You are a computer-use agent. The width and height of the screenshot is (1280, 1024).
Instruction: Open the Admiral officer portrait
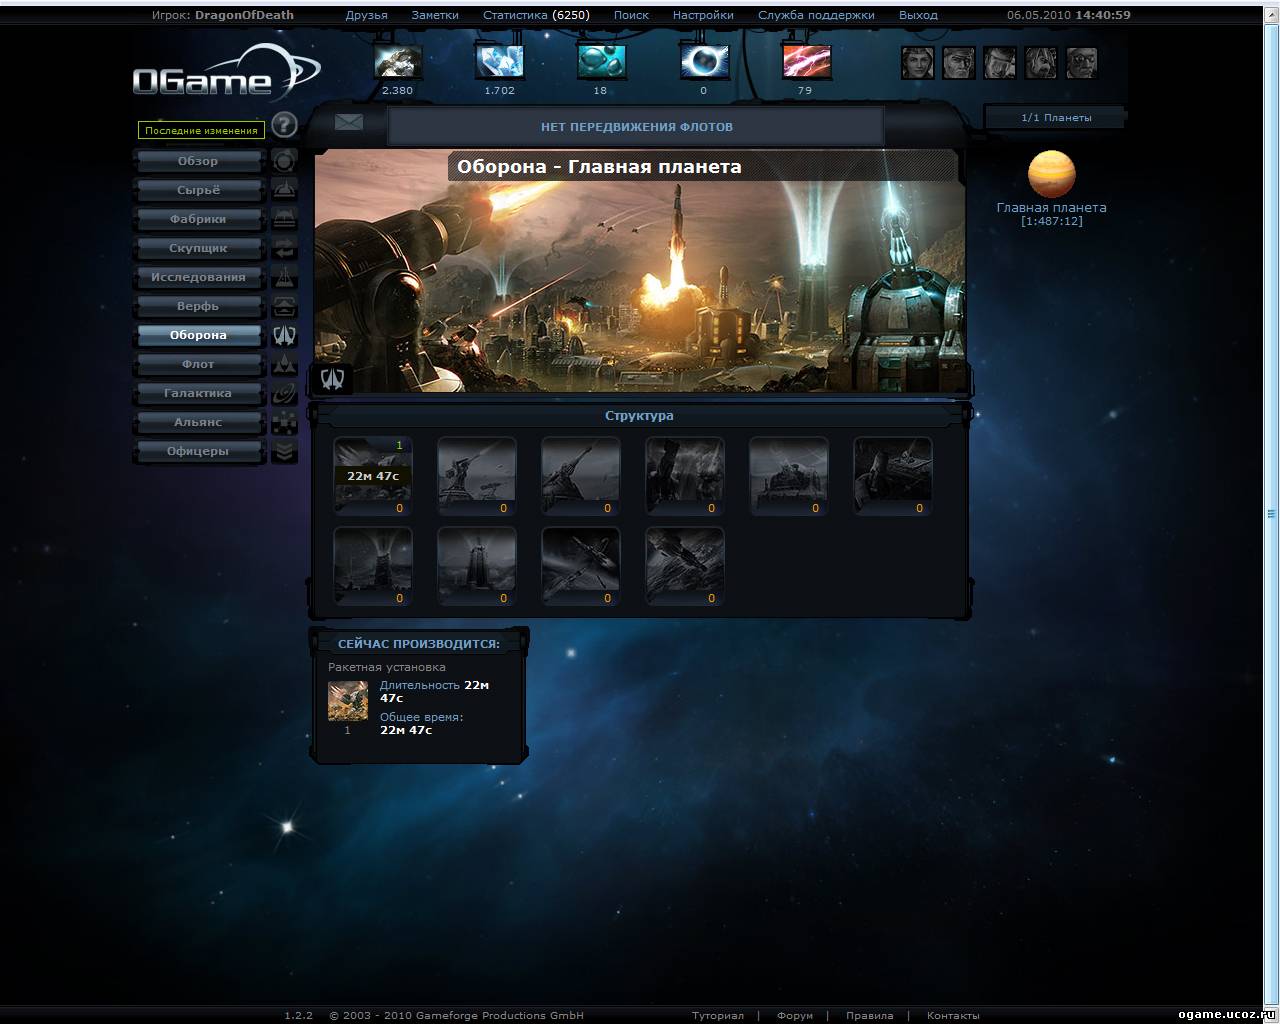(958, 63)
